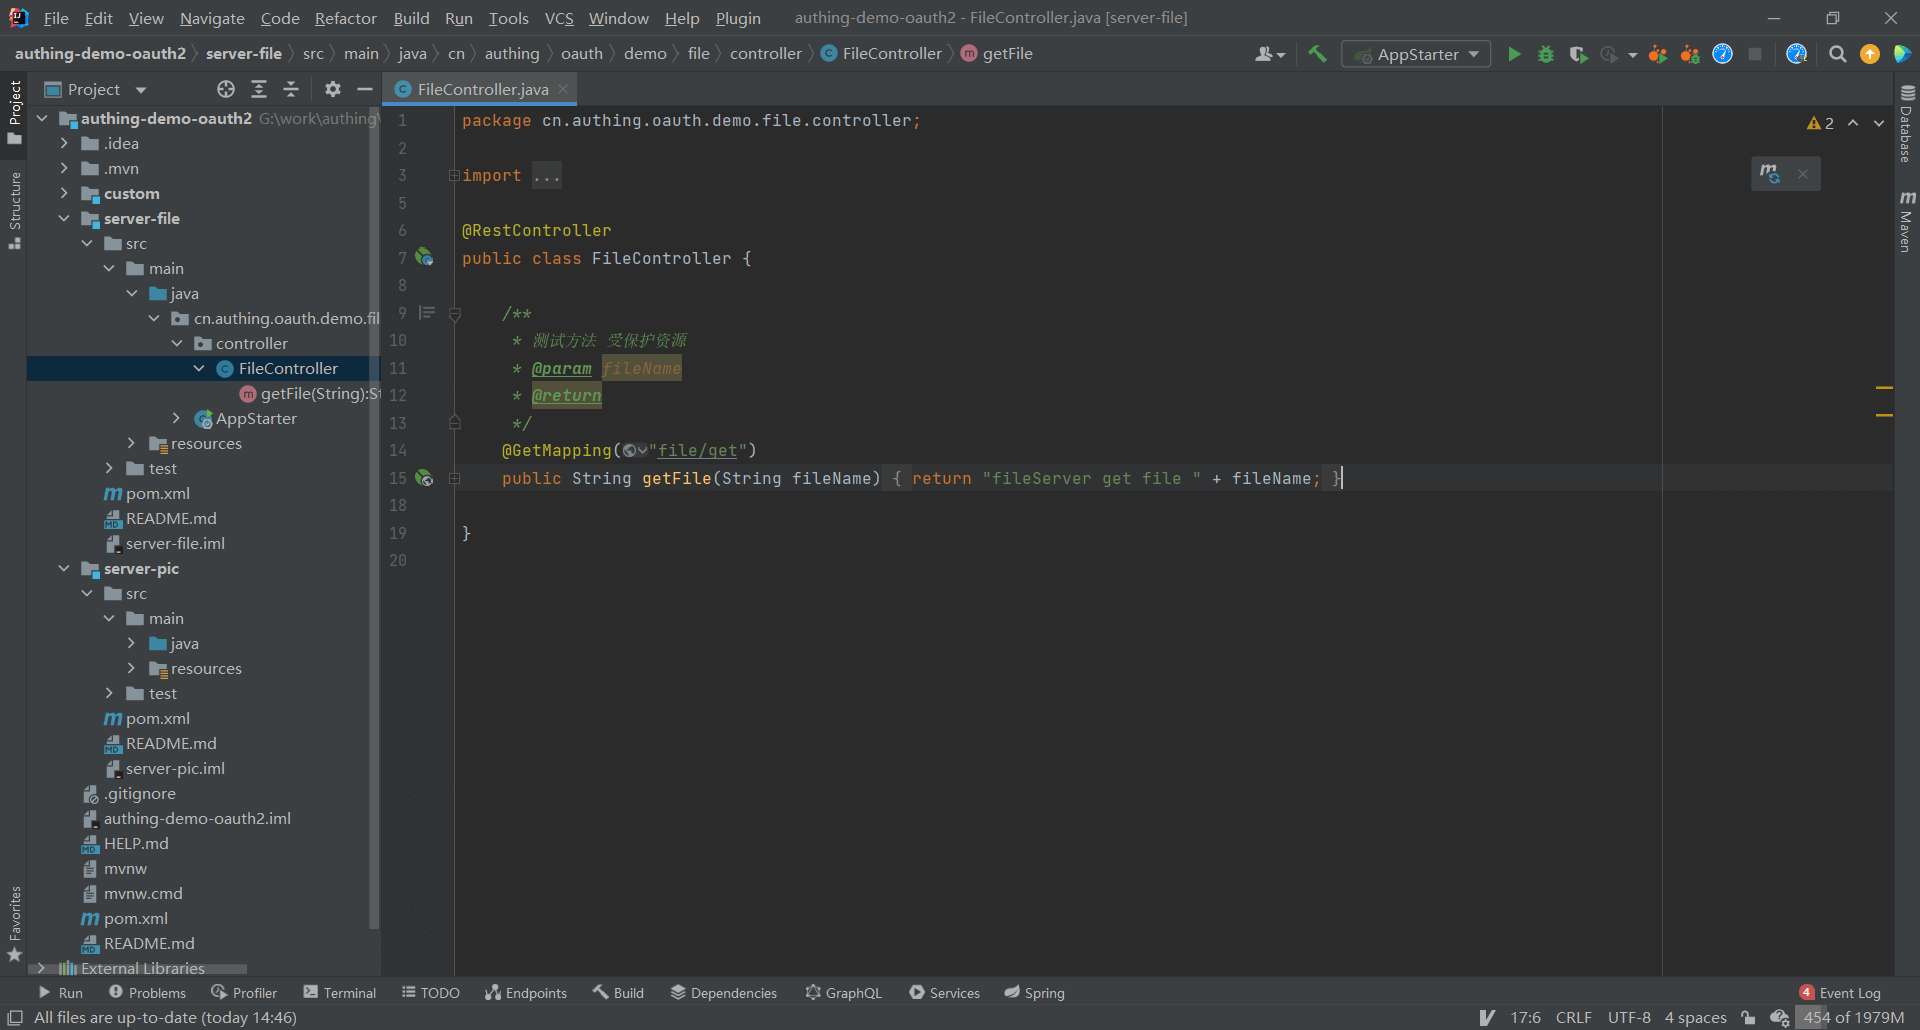Run AppStarter with the green play icon
The width and height of the screenshot is (1920, 1030).
[1514, 54]
